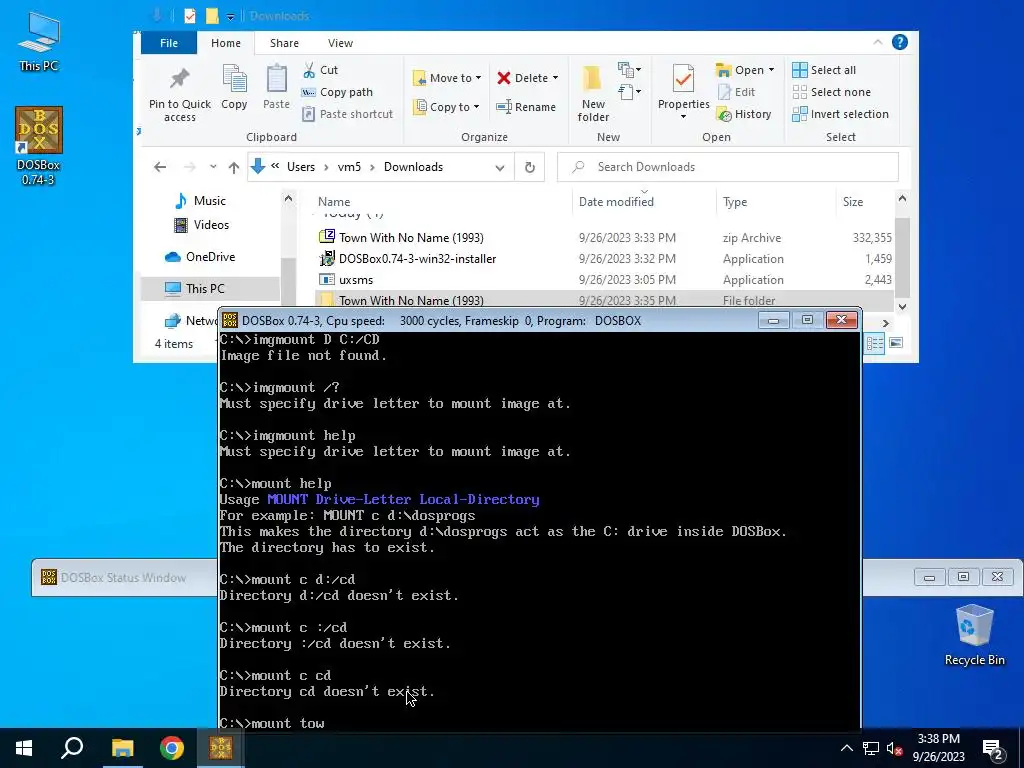The image size is (1024, 768).
Task: Open Quick Access Toolbar customize arrow
Action: (231, 16)
